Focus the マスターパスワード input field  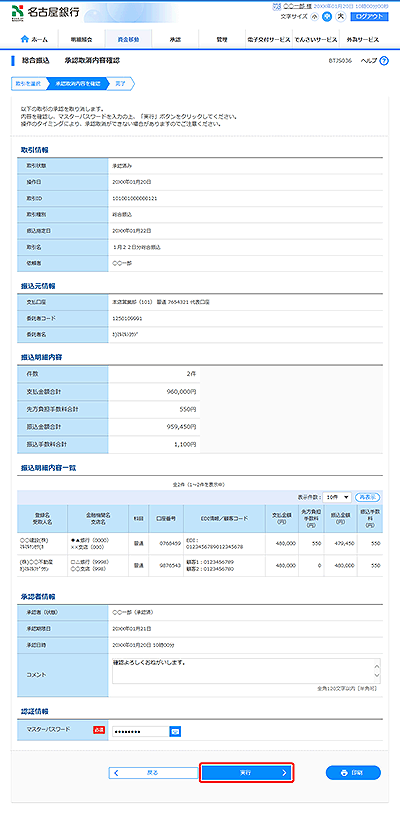(141, 732)
